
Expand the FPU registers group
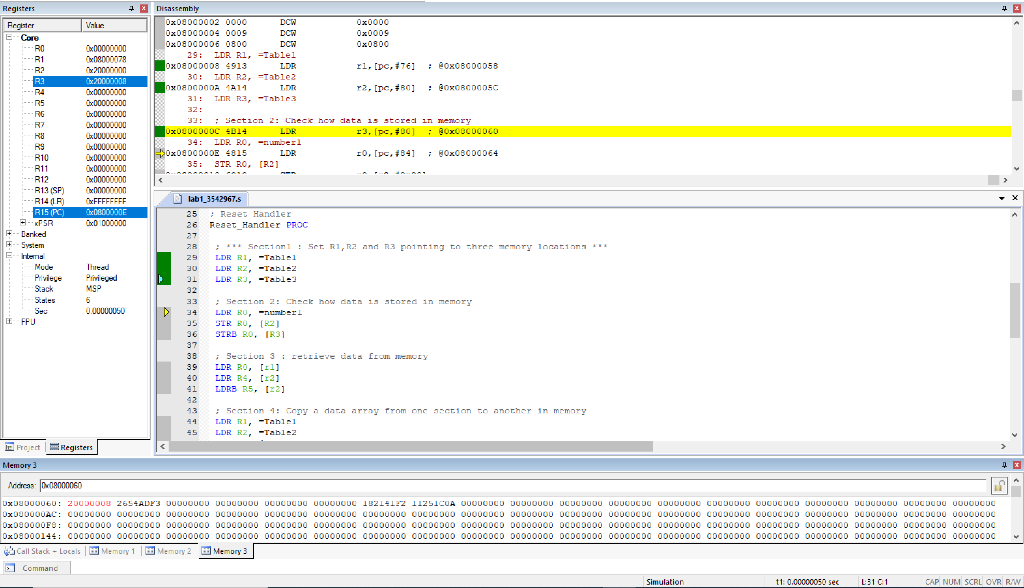10,322
